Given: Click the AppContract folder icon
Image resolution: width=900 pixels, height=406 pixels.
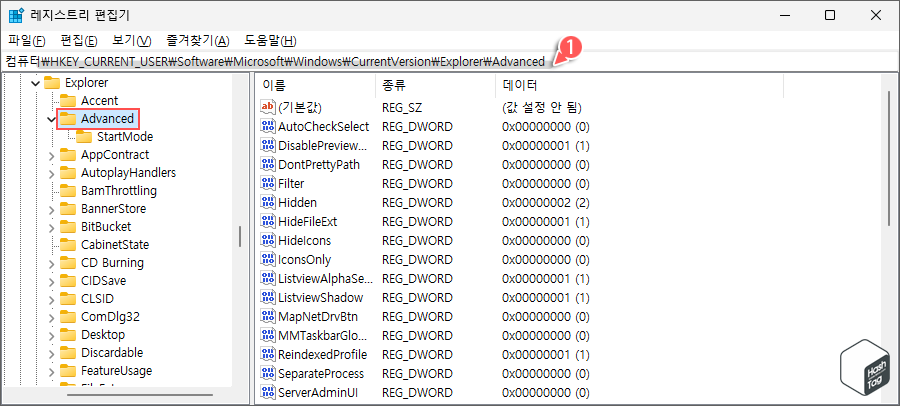Looking at the screenshot, I should [x=68, y=154].
